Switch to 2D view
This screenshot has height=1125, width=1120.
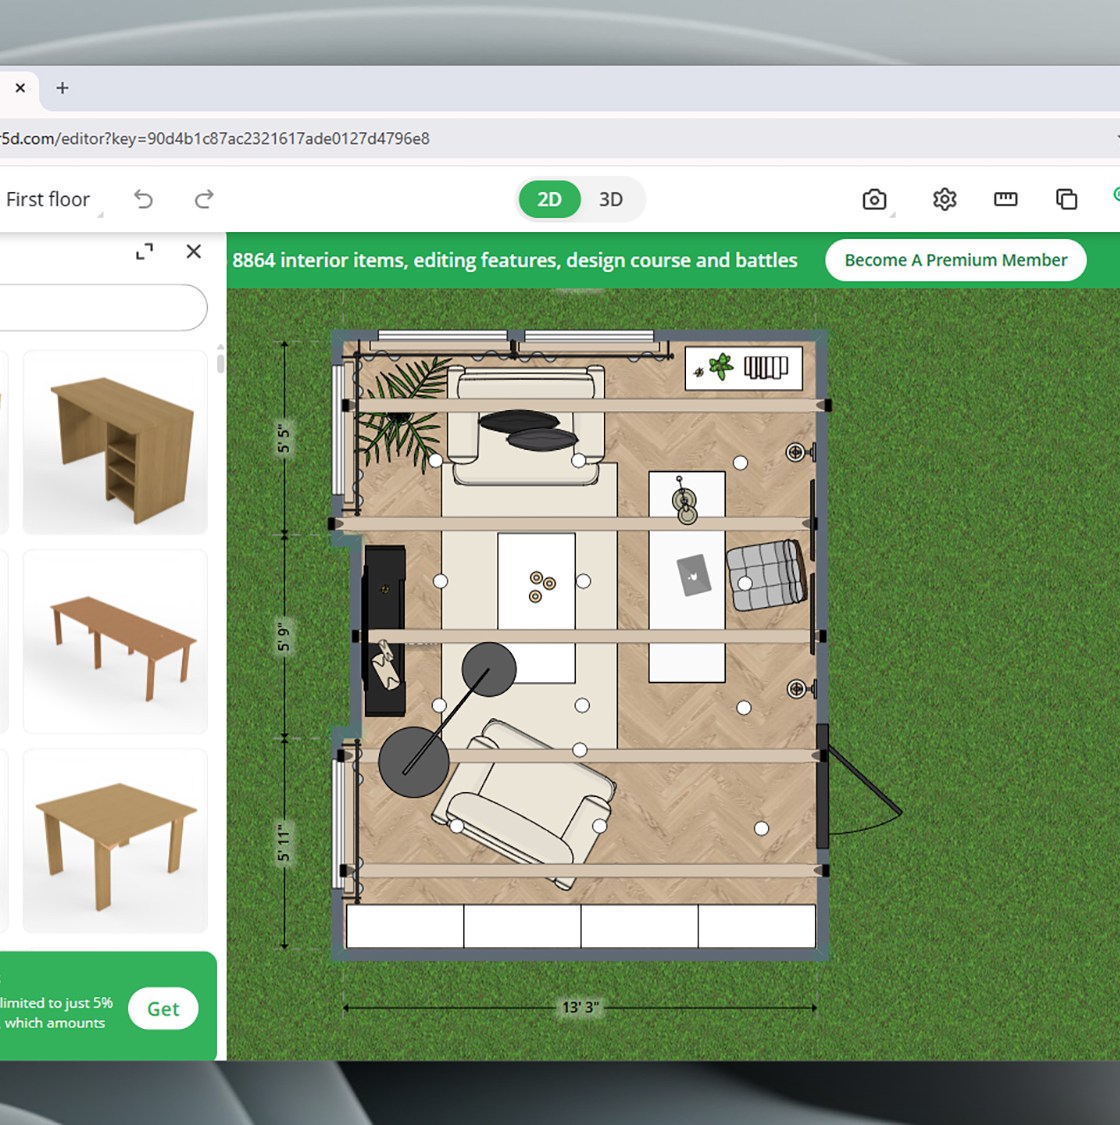549,199
